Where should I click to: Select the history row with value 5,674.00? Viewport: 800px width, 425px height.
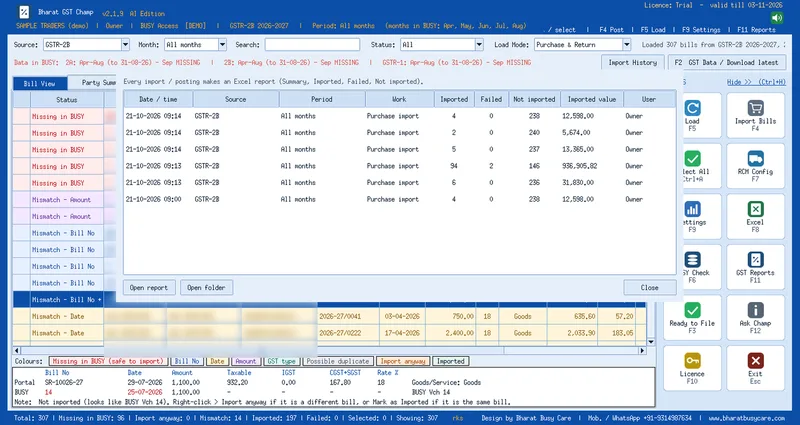pos(399,133)
